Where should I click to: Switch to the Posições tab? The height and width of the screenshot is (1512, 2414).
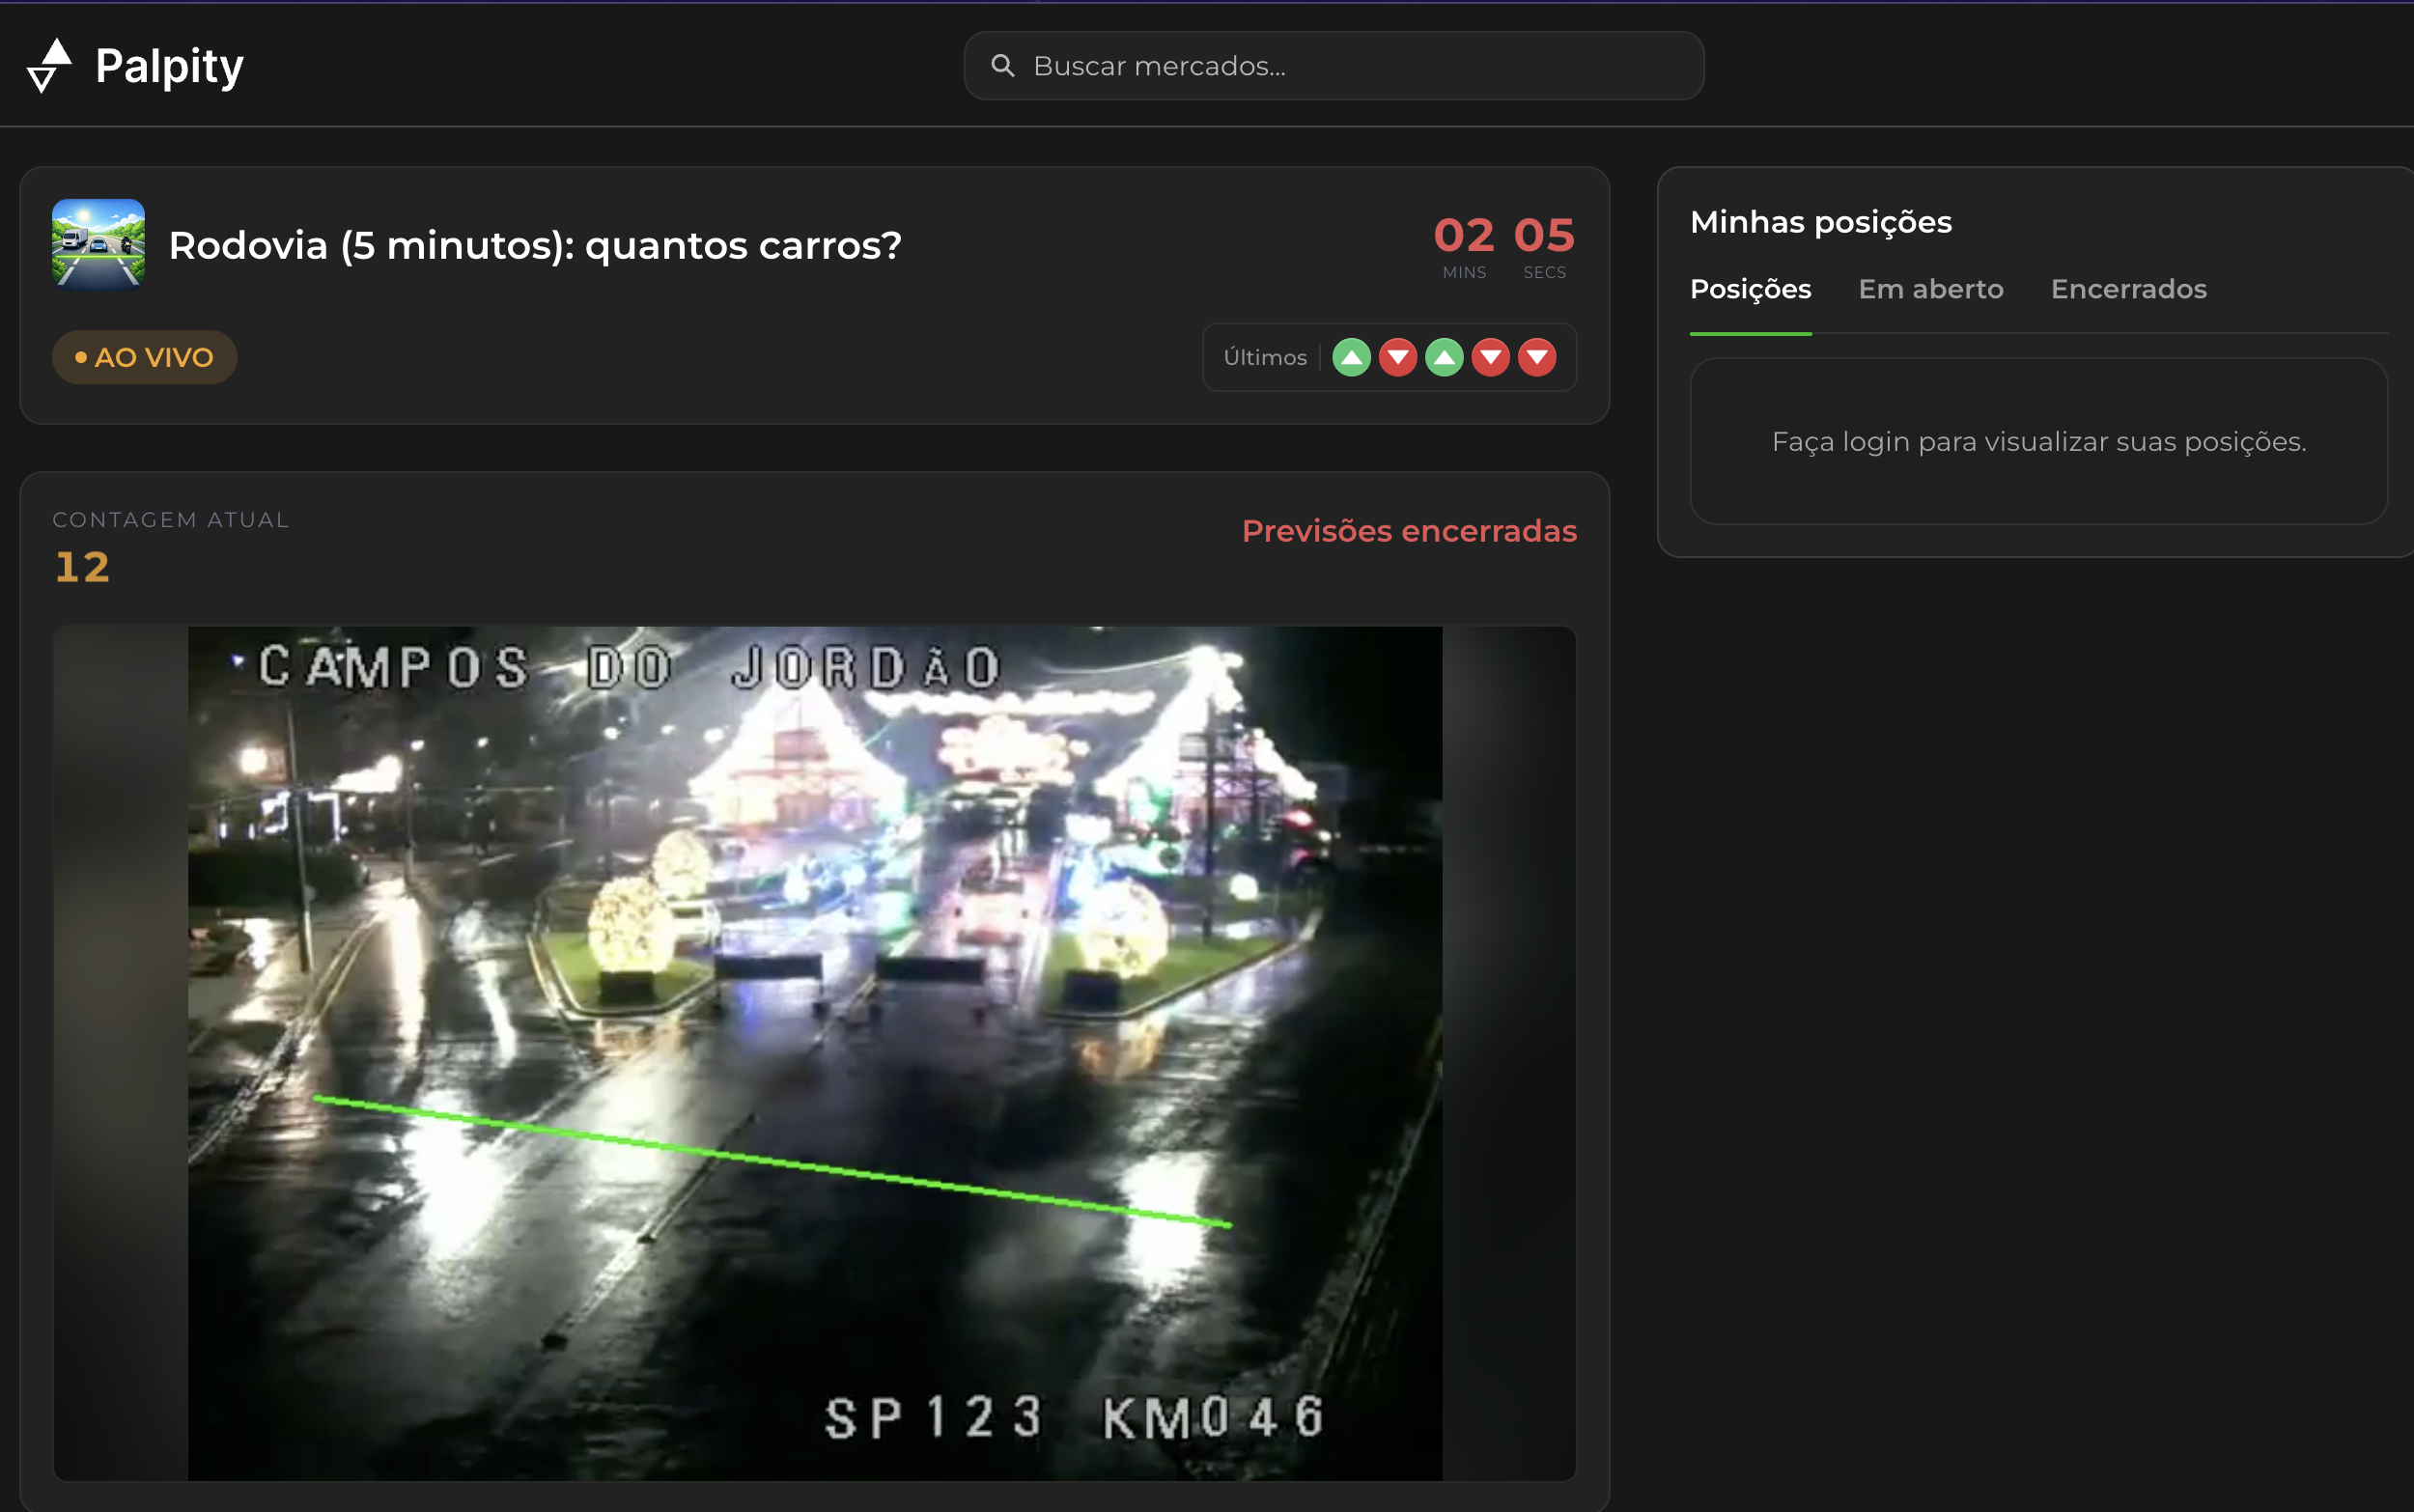point(1750,289)
